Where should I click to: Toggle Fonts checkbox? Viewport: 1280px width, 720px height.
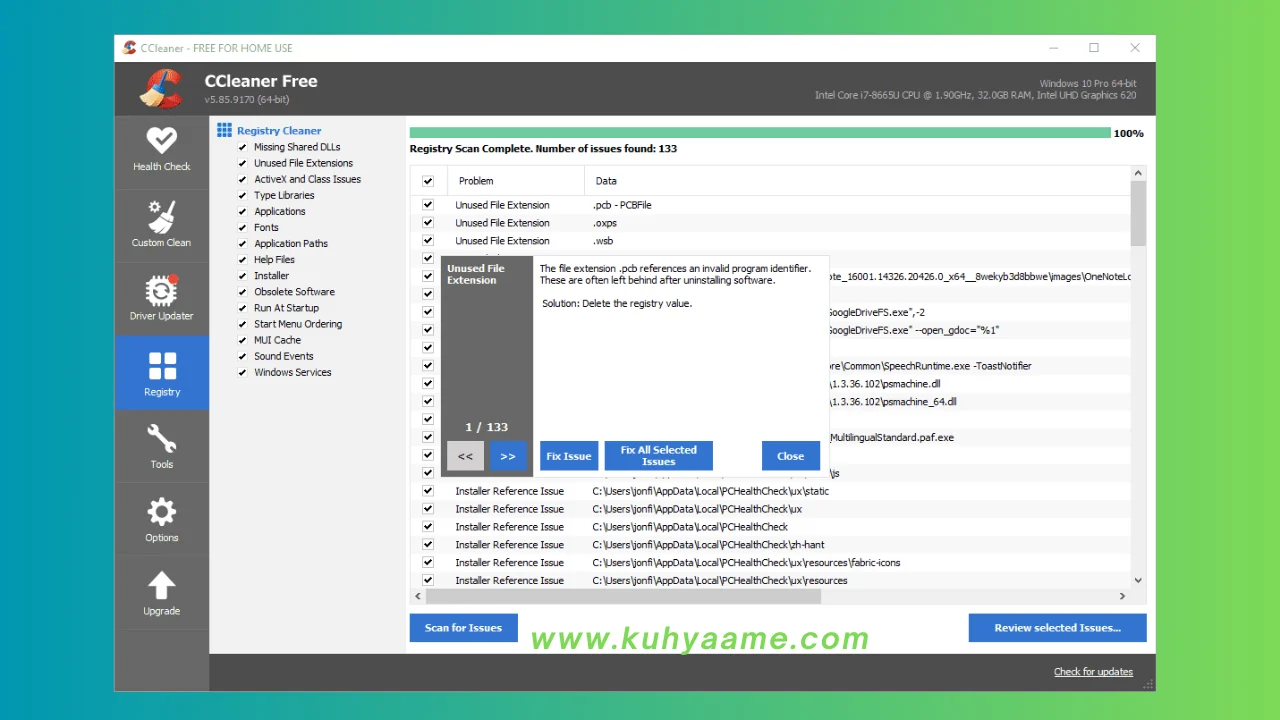click(242, 227)
